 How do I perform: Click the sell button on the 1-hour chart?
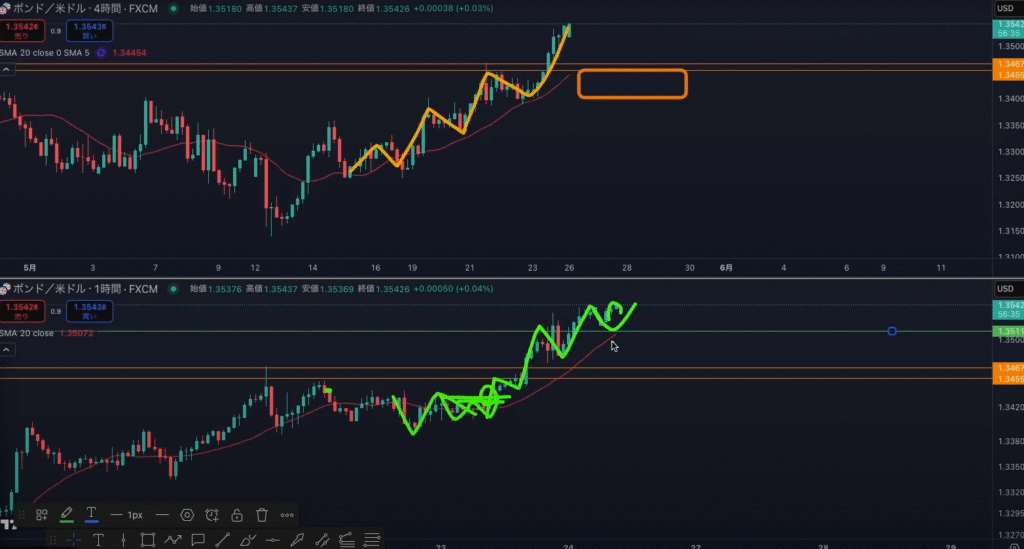tap(22, 311)
